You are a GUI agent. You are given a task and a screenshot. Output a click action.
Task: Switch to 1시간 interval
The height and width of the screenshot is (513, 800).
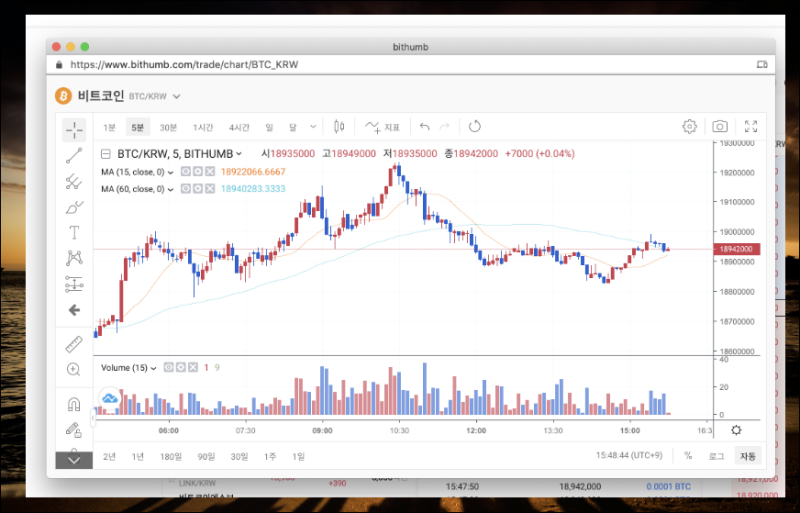pos(203,127)
